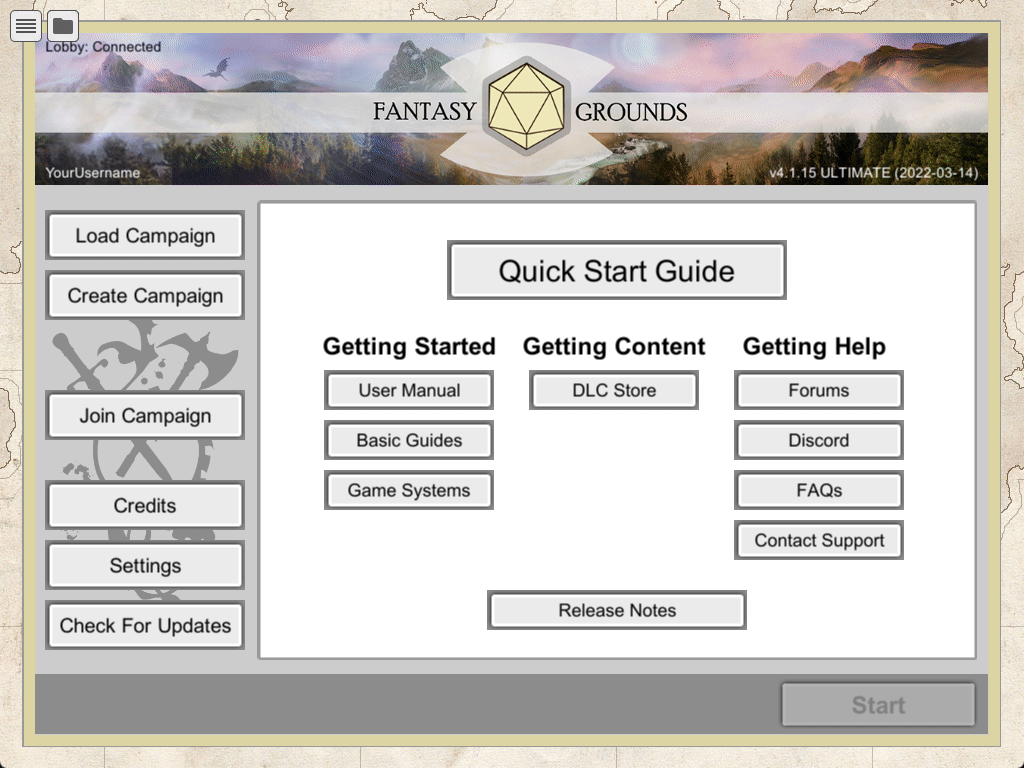Click the 'Getting Help' heading

click(814, 346)
